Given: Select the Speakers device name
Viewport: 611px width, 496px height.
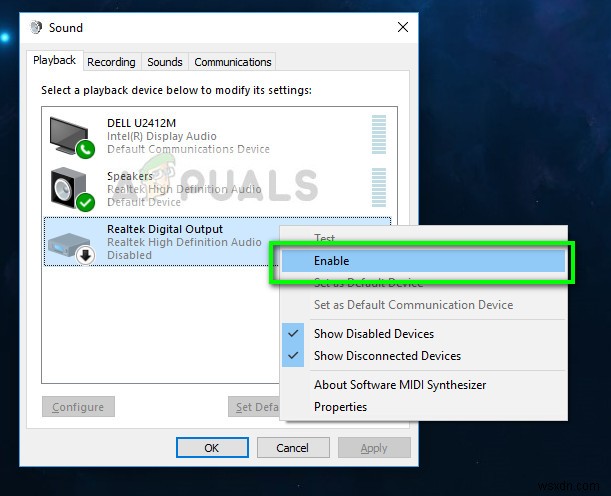Looking at the screenshot, I should click(130, 176).
